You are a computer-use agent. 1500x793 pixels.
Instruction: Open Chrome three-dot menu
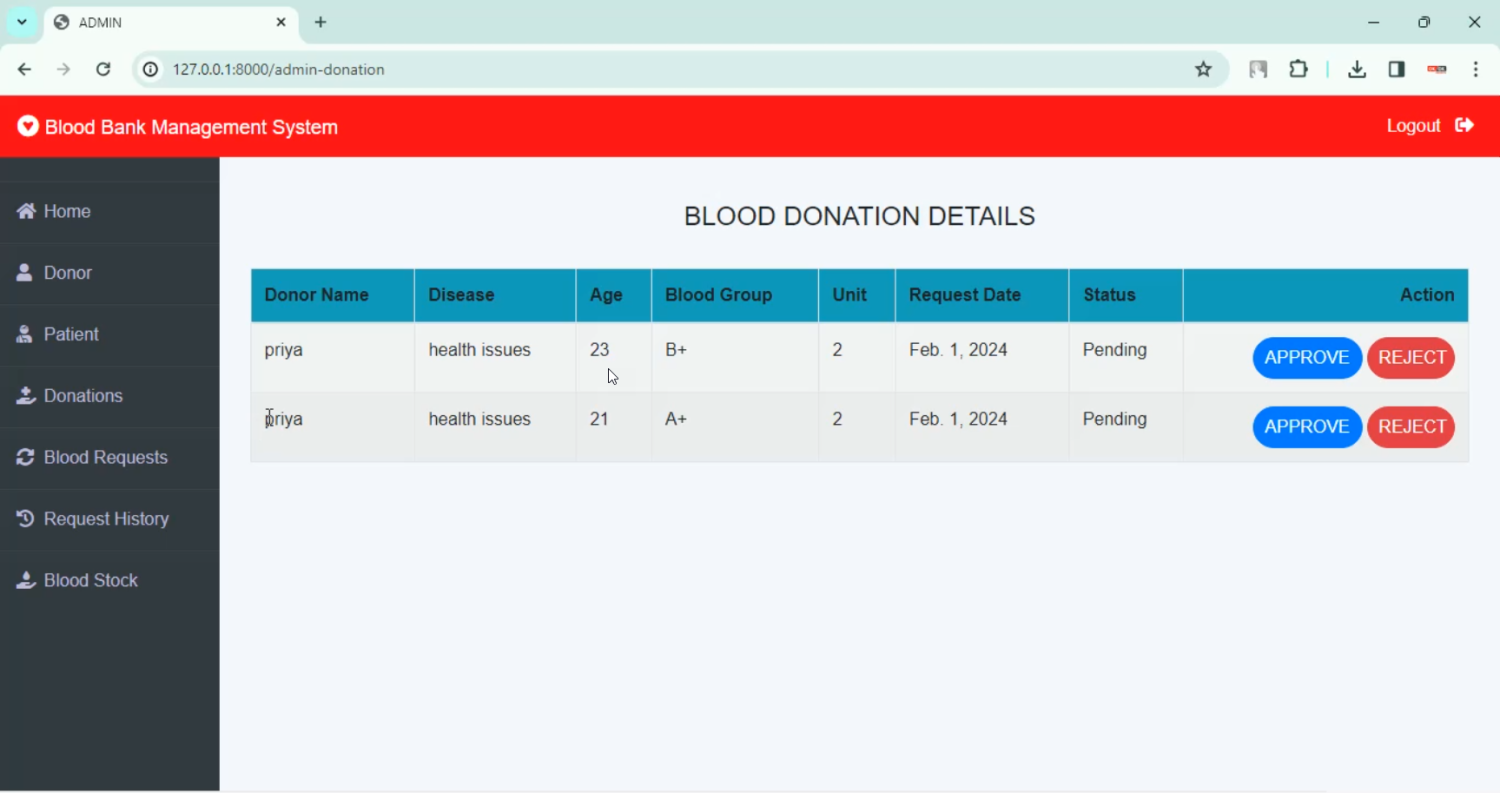[x=1476, y=69]
